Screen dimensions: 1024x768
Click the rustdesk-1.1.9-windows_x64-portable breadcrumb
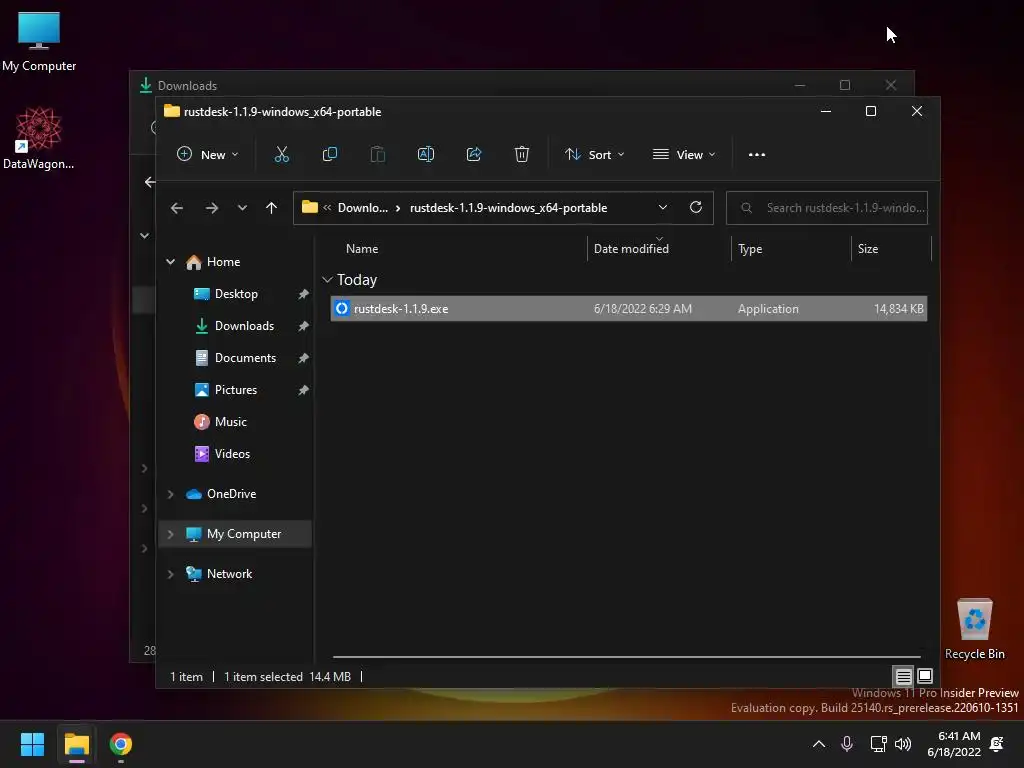[x=508, y=208]
